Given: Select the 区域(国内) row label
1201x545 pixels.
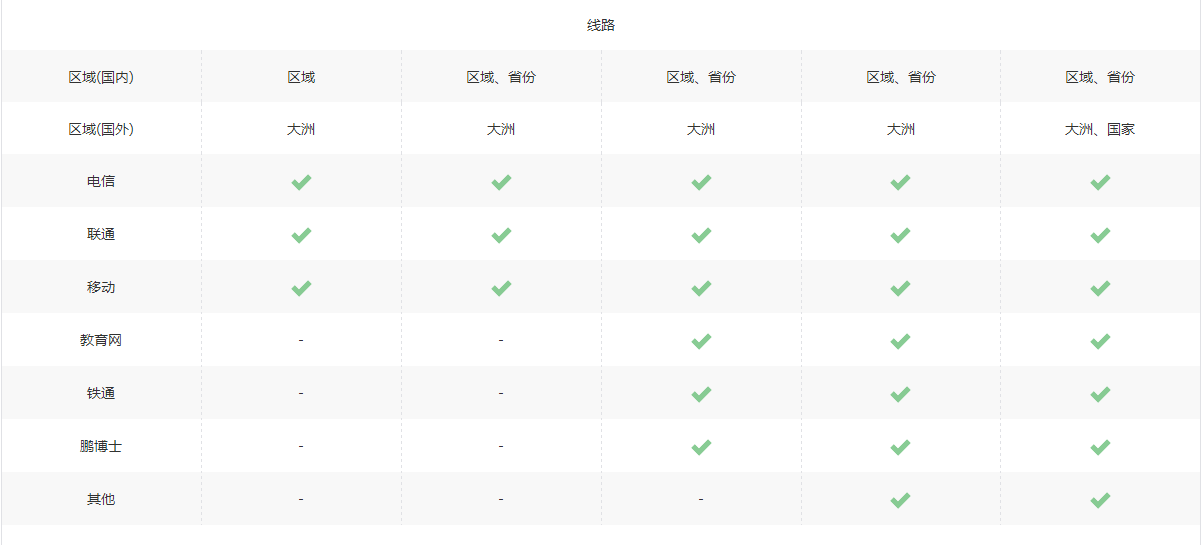Looking at the screenshot, I should click(101, 77).
